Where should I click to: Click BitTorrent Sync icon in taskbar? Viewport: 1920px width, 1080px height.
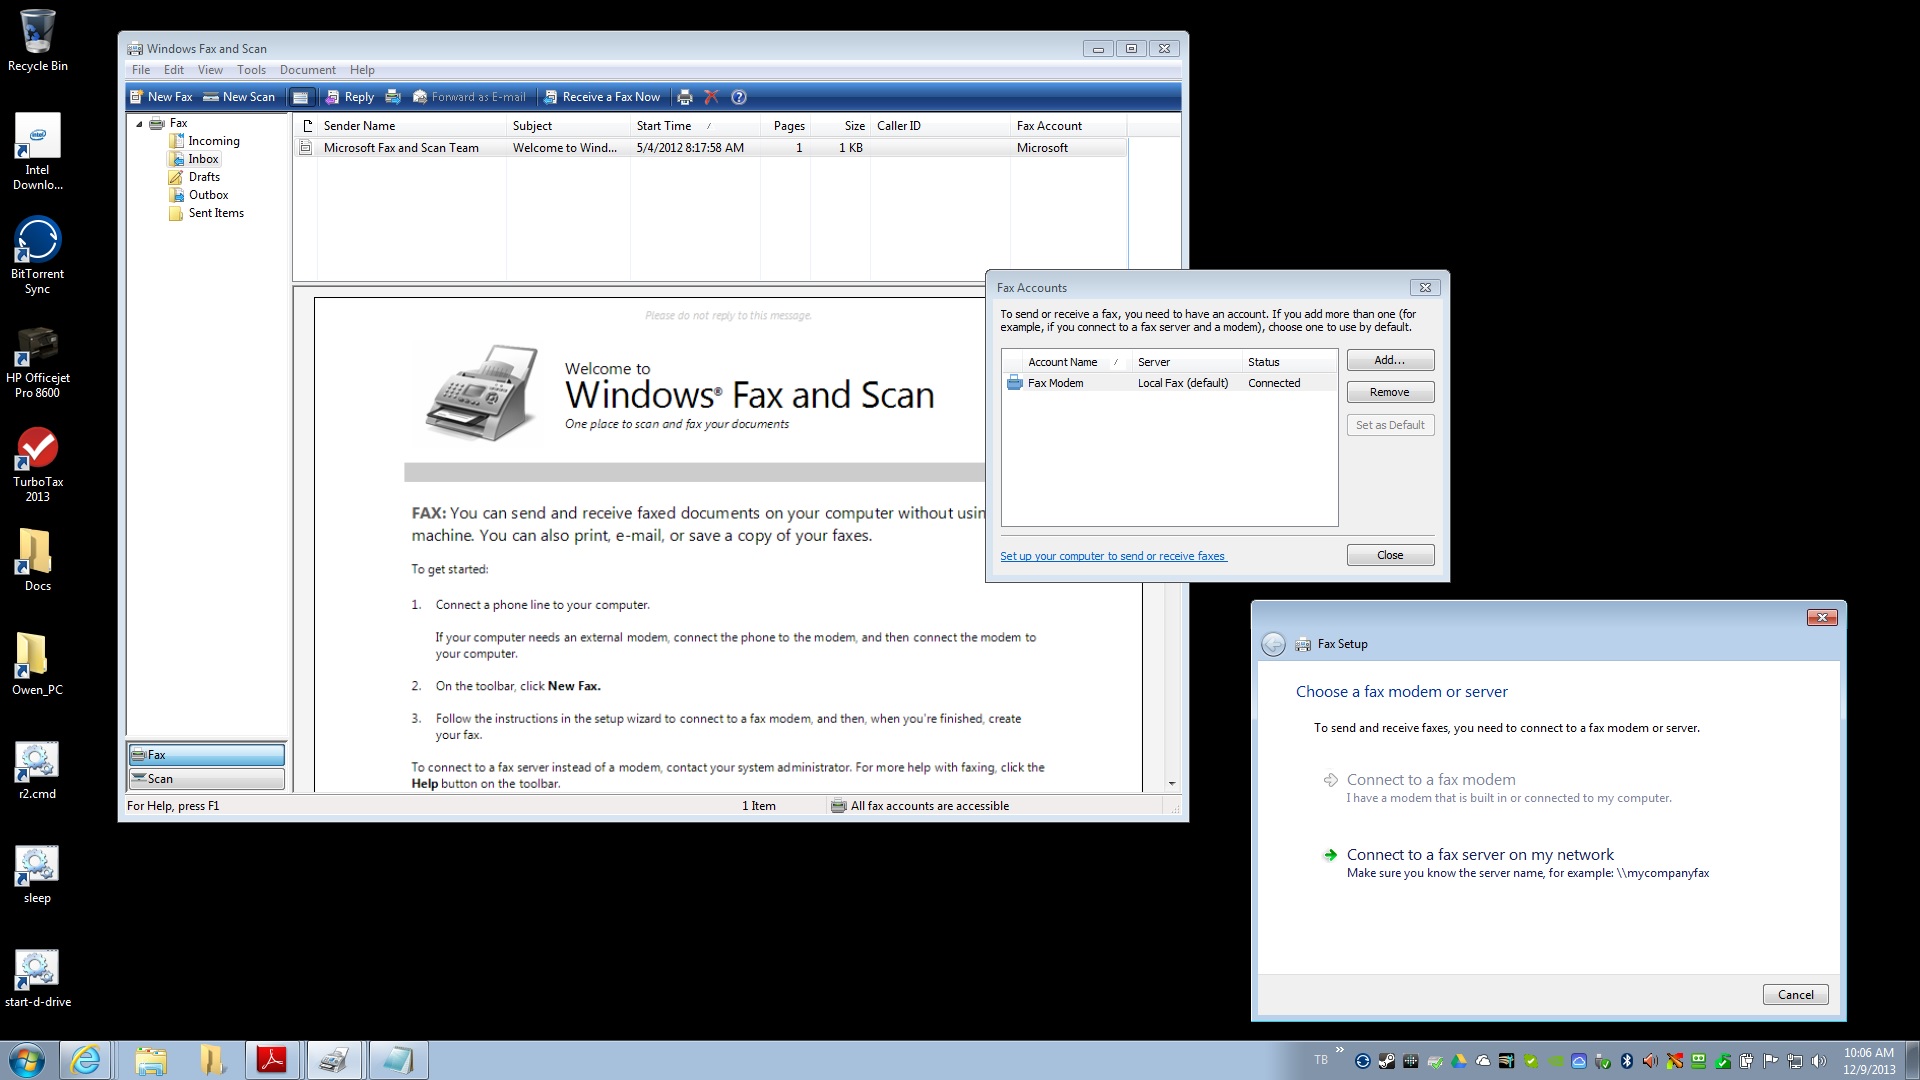click(x=1362, y=1060)
